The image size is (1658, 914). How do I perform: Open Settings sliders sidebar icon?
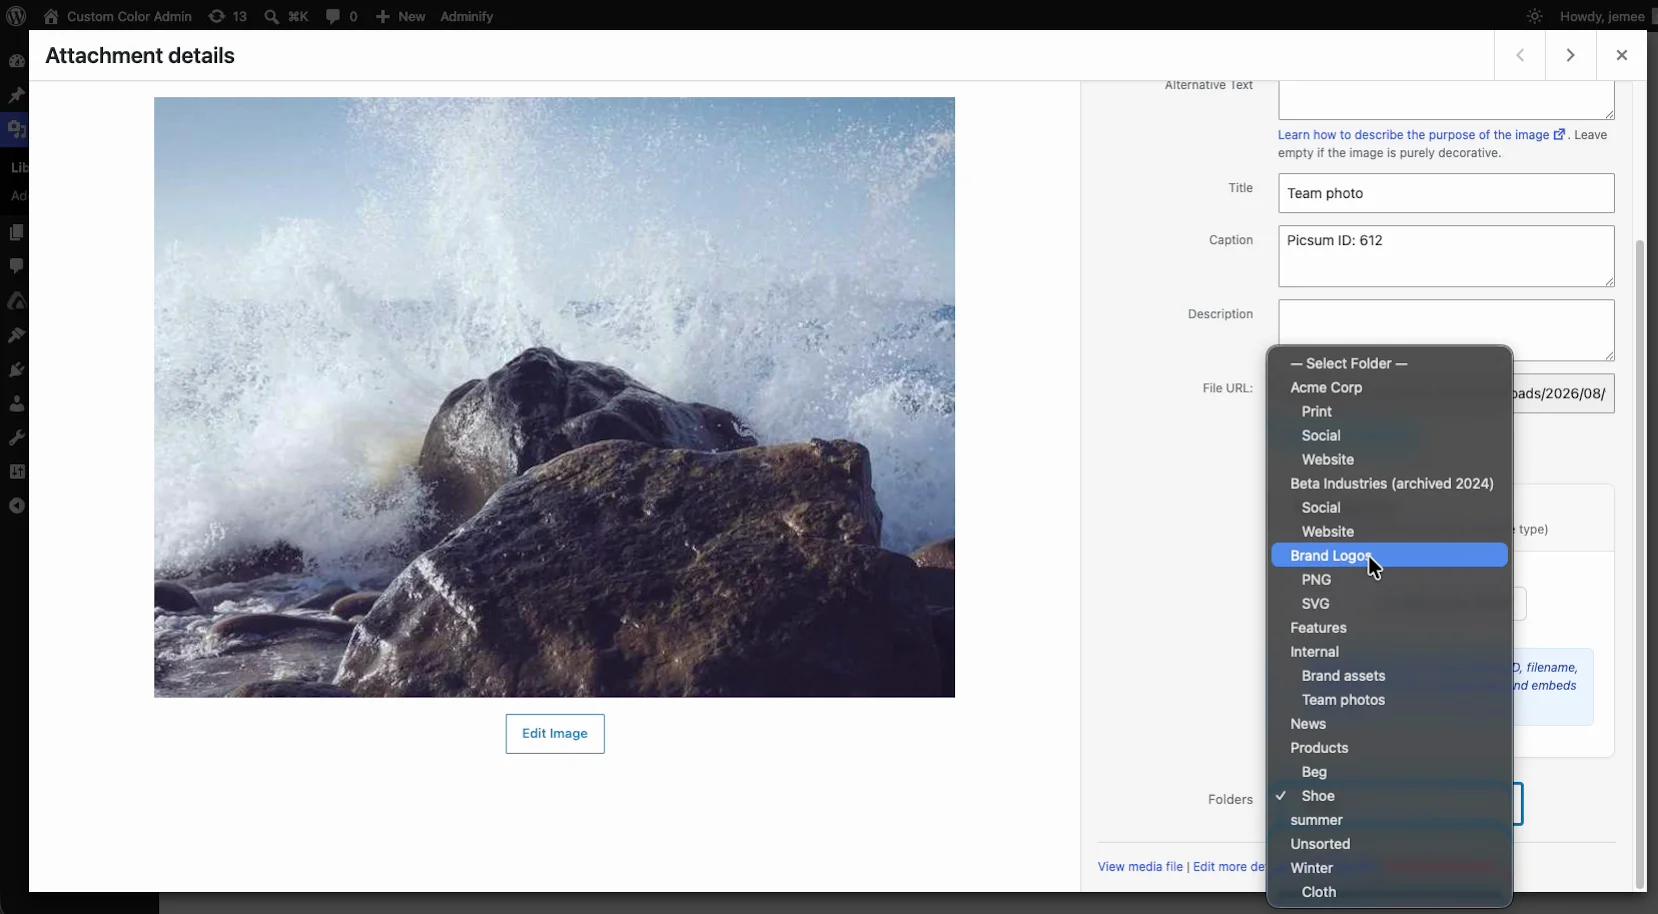(x=16, y=472)
